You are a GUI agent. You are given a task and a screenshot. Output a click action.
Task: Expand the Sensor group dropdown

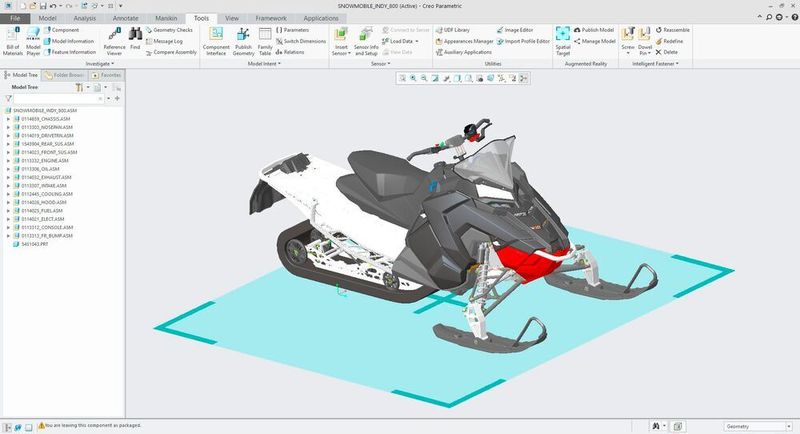coord(381,64)
